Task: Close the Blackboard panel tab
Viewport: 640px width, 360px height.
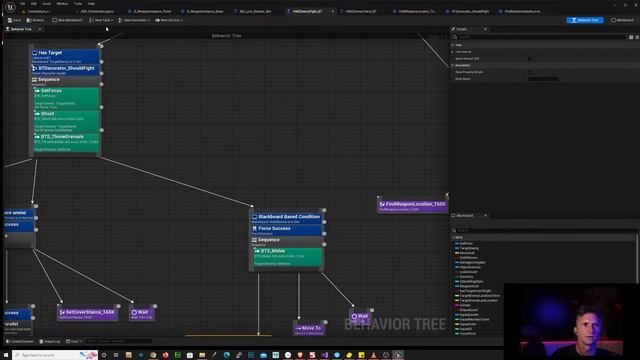Action: click(485, 216)
